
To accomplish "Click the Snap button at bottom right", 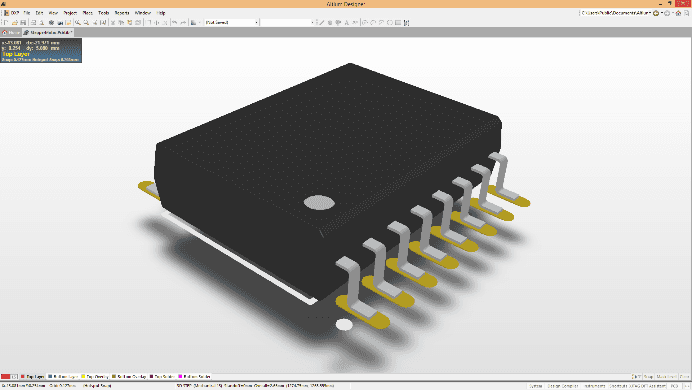I will [x=648, y=376].
